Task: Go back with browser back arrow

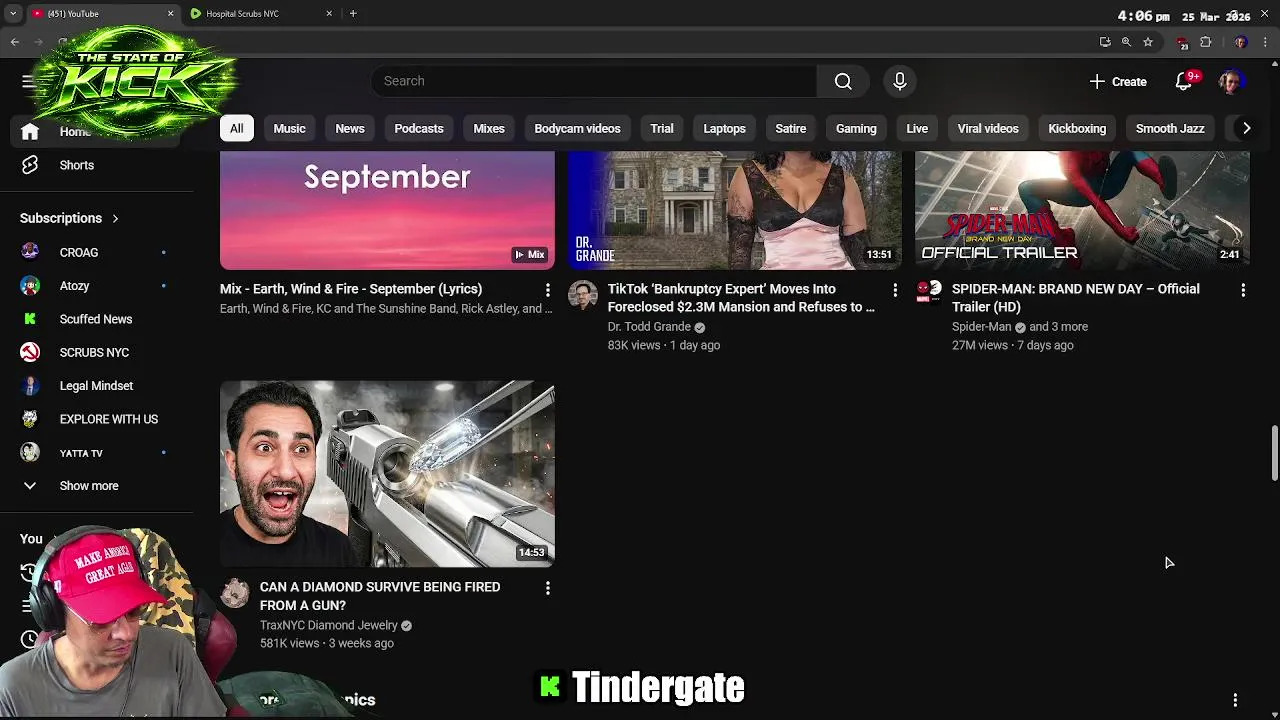Action: click(15, 42)
